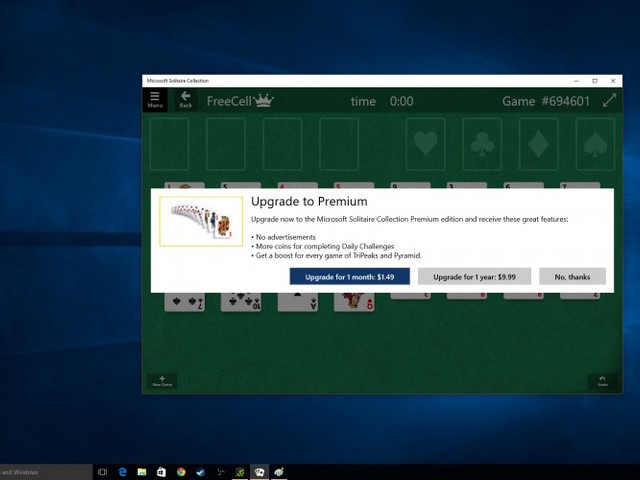
Task: Launch Google Chrome from the taskbar
Action: pos(181,472)
